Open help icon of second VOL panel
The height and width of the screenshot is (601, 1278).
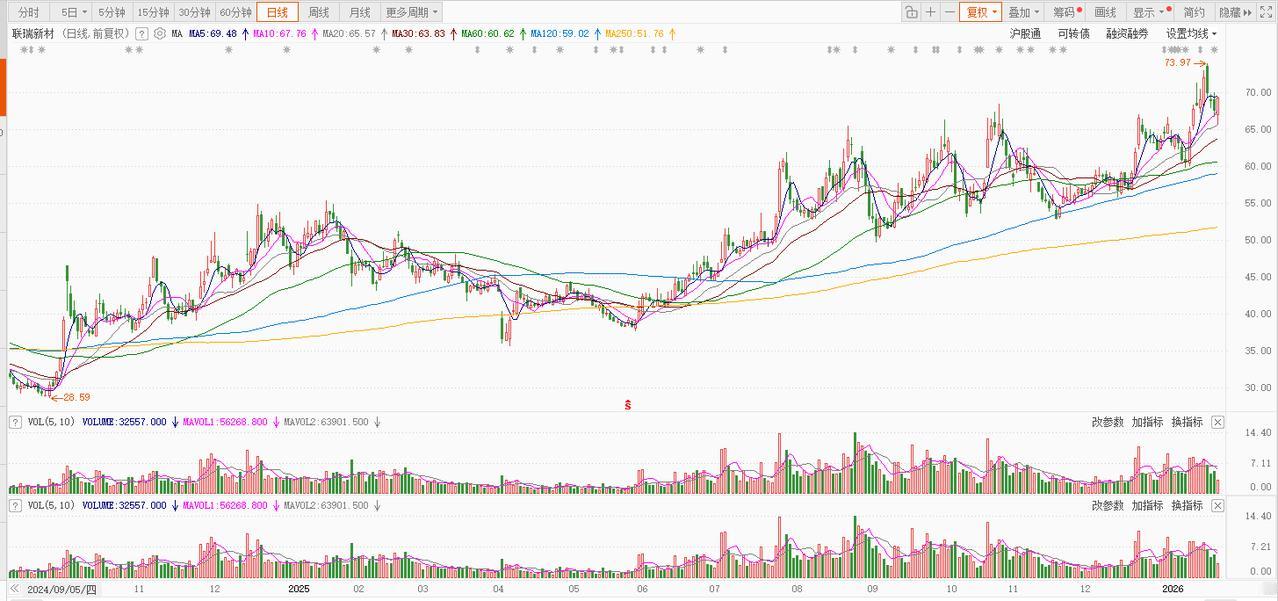coord(16,506)
